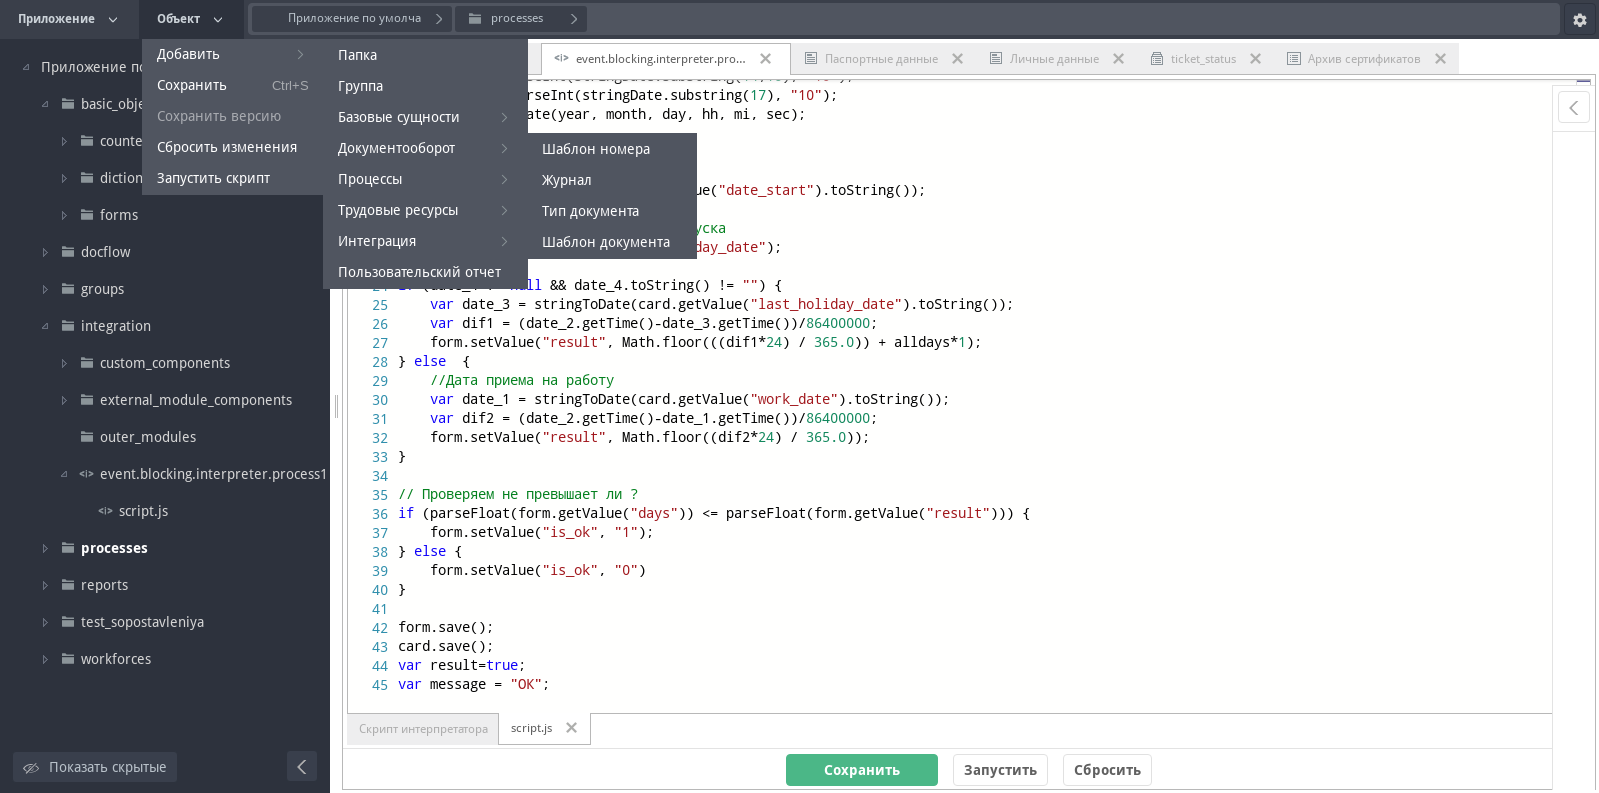The height and width of the screenshot is (793, 1599).
Task: Click code icon next to script.js in the tree
Action: point(106,511)
